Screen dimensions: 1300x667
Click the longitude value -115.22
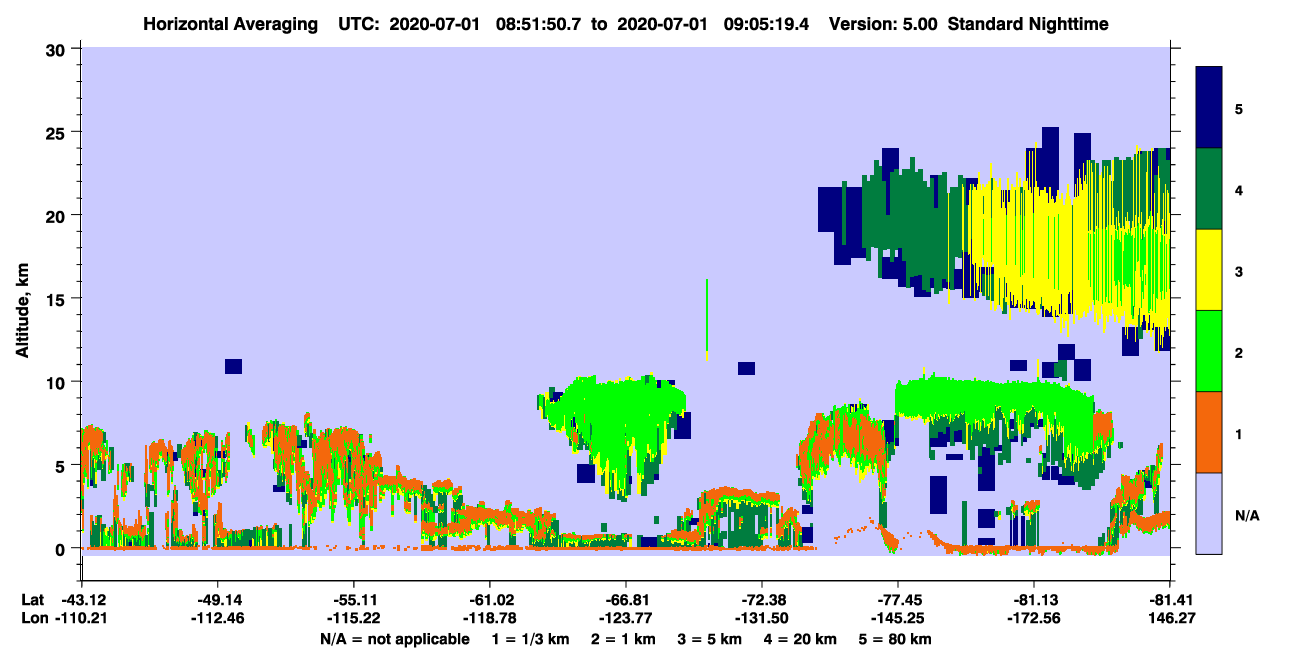[354, 618]
